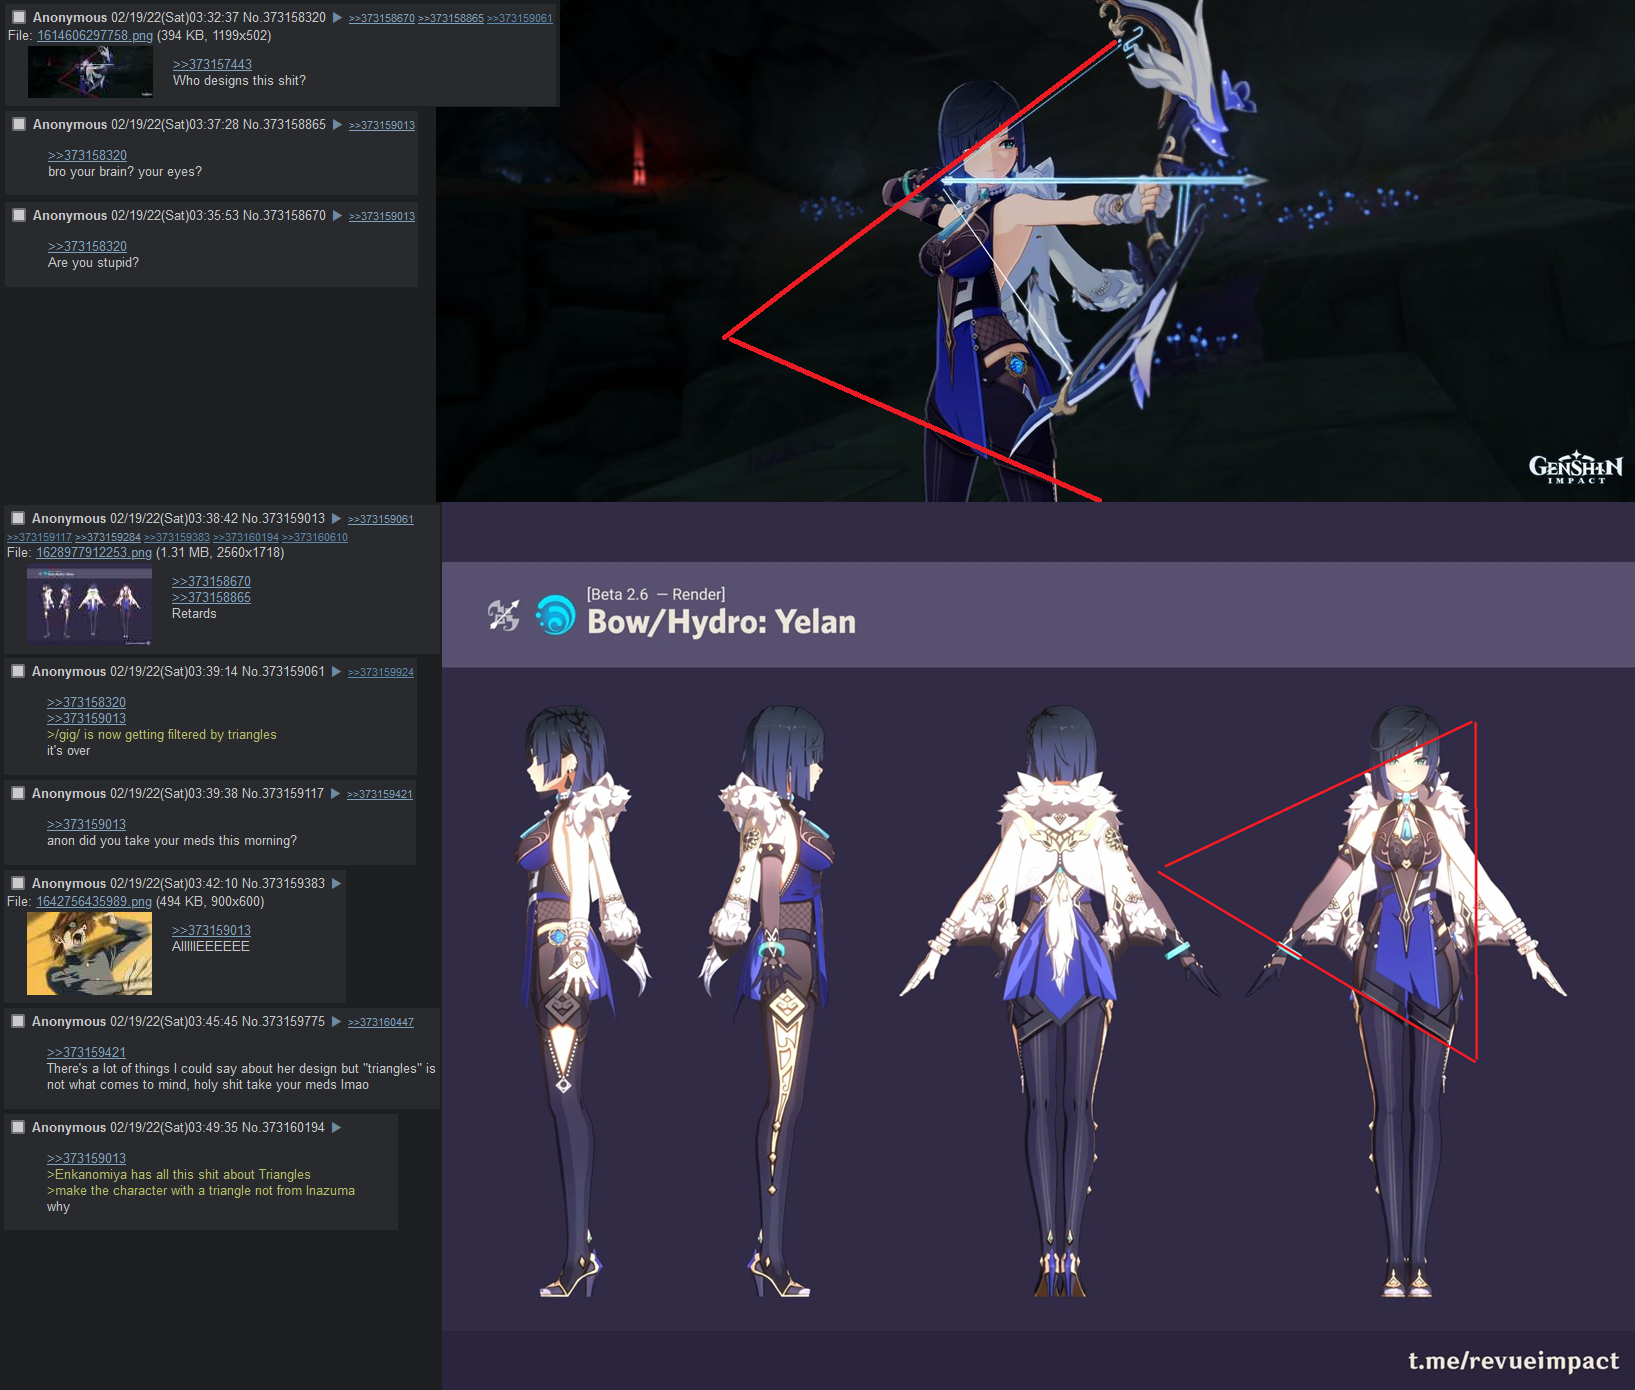Expand the post menu arrow on No.373158865
Screen dimensions: 1635x1390
338,125
